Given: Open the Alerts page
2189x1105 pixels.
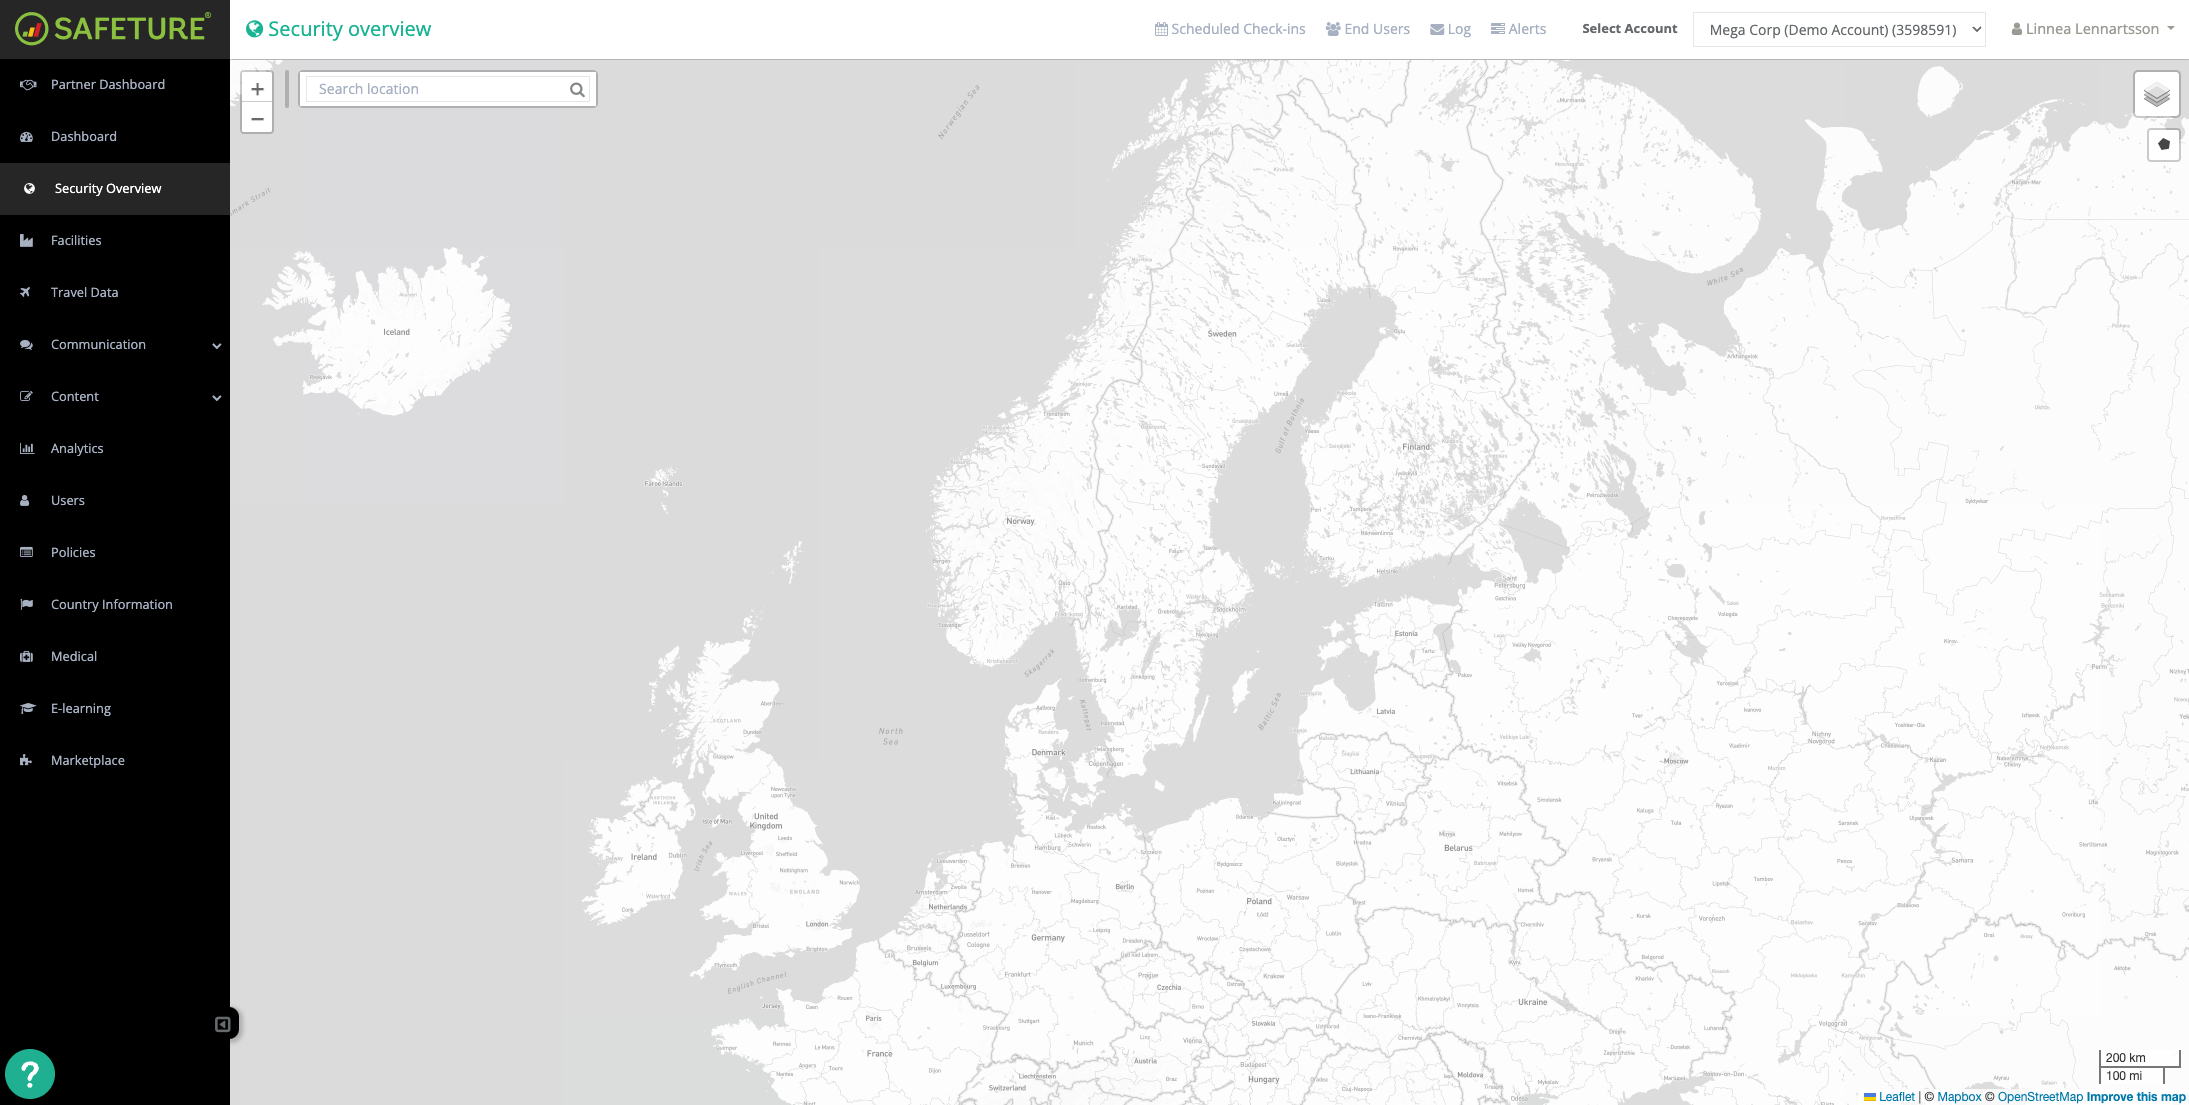Looking at the screenshot, I should [1518, 29].
